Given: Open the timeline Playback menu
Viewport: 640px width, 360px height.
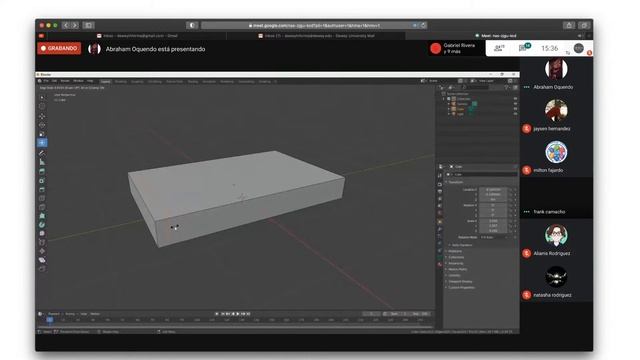Looking at the screenshot, I should coord(54,314).
